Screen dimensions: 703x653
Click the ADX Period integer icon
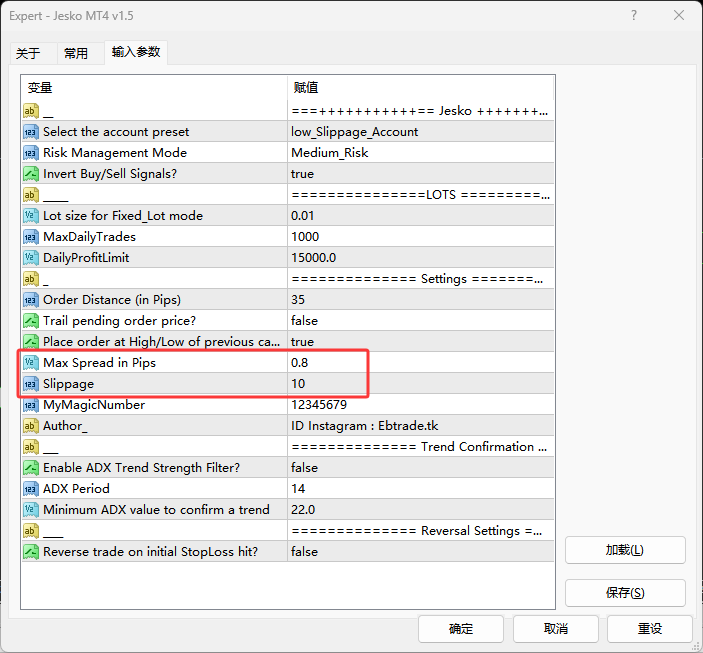point(31,489)
